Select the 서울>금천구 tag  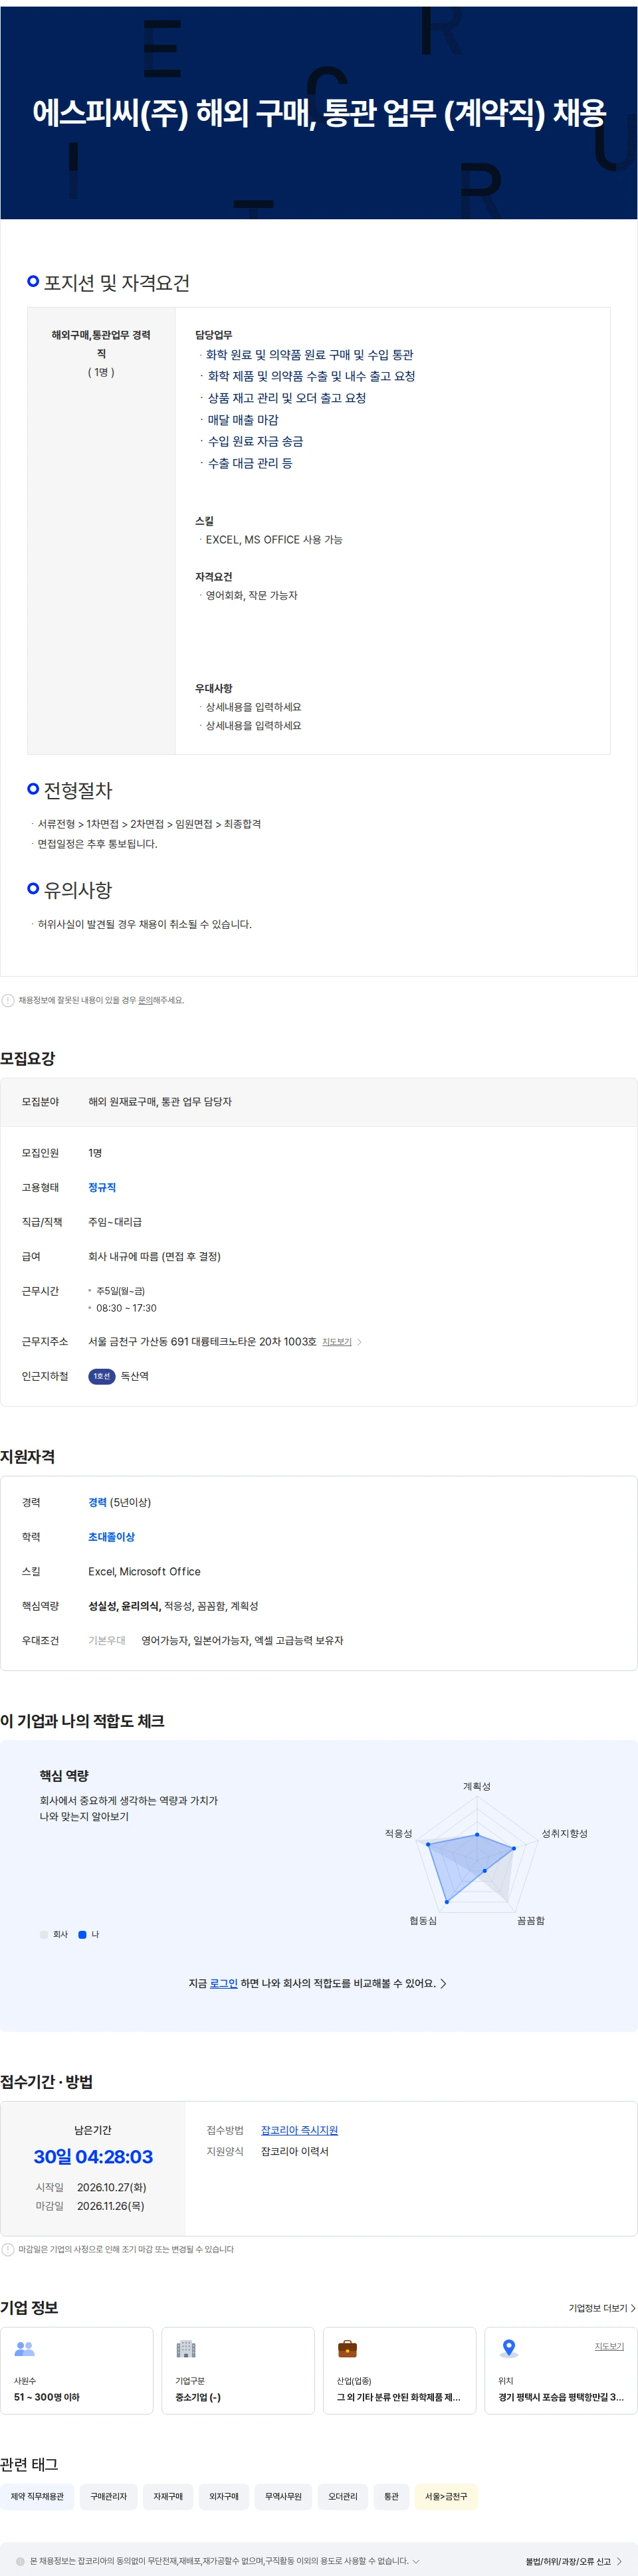446,2497
